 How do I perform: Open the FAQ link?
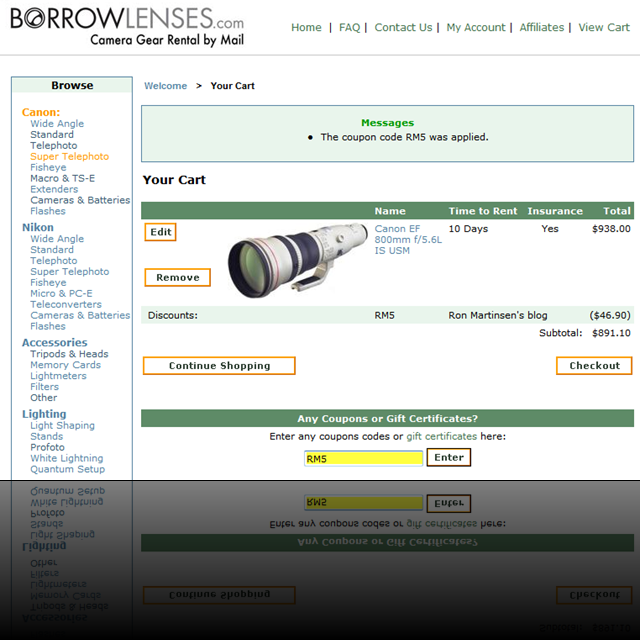tap(349, 27)
